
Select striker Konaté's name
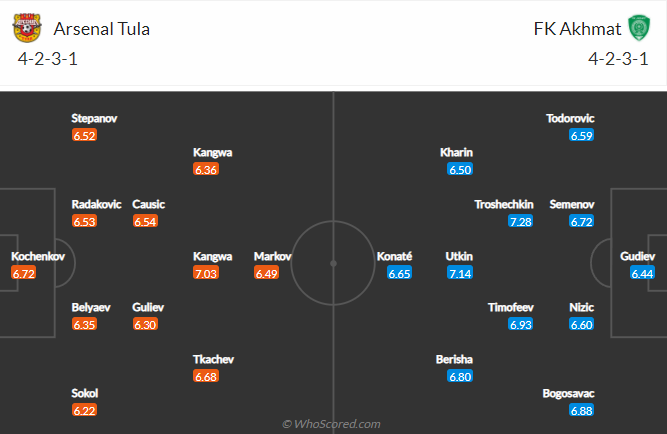[x=394, y=257]
